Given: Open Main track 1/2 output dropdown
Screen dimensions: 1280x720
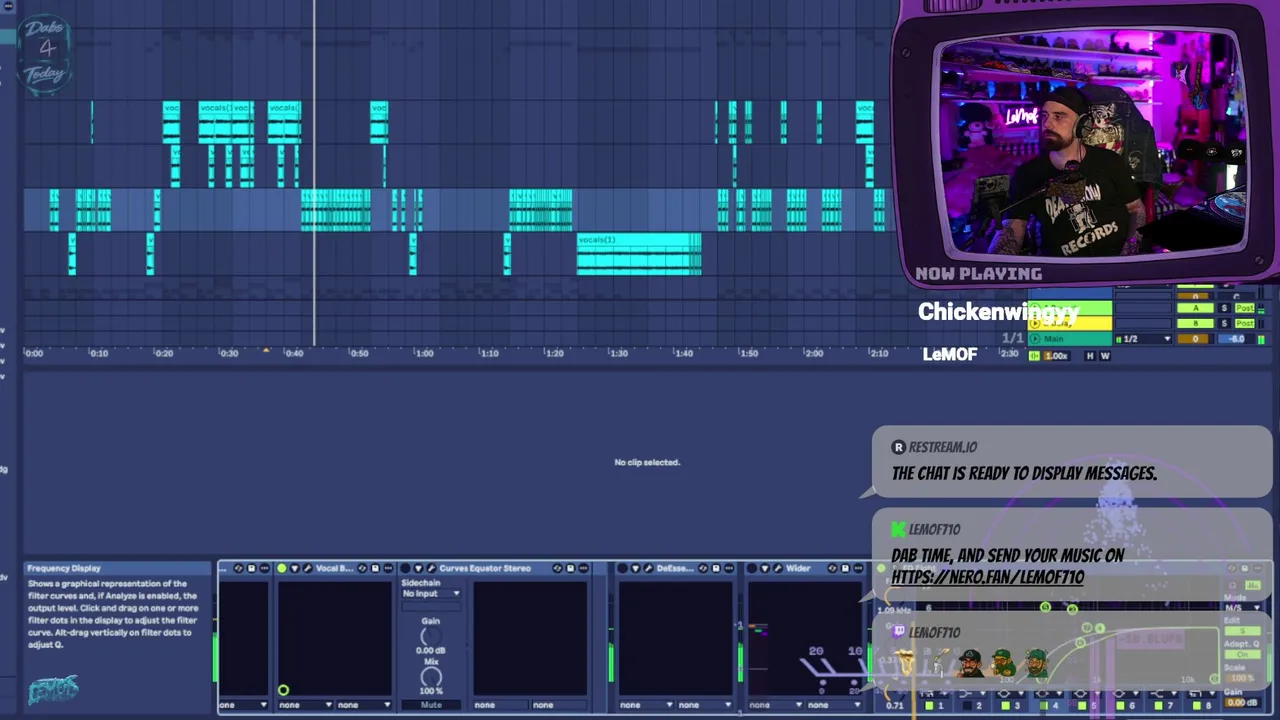Looking at the screenshot, I should [x=1144, y=339].
